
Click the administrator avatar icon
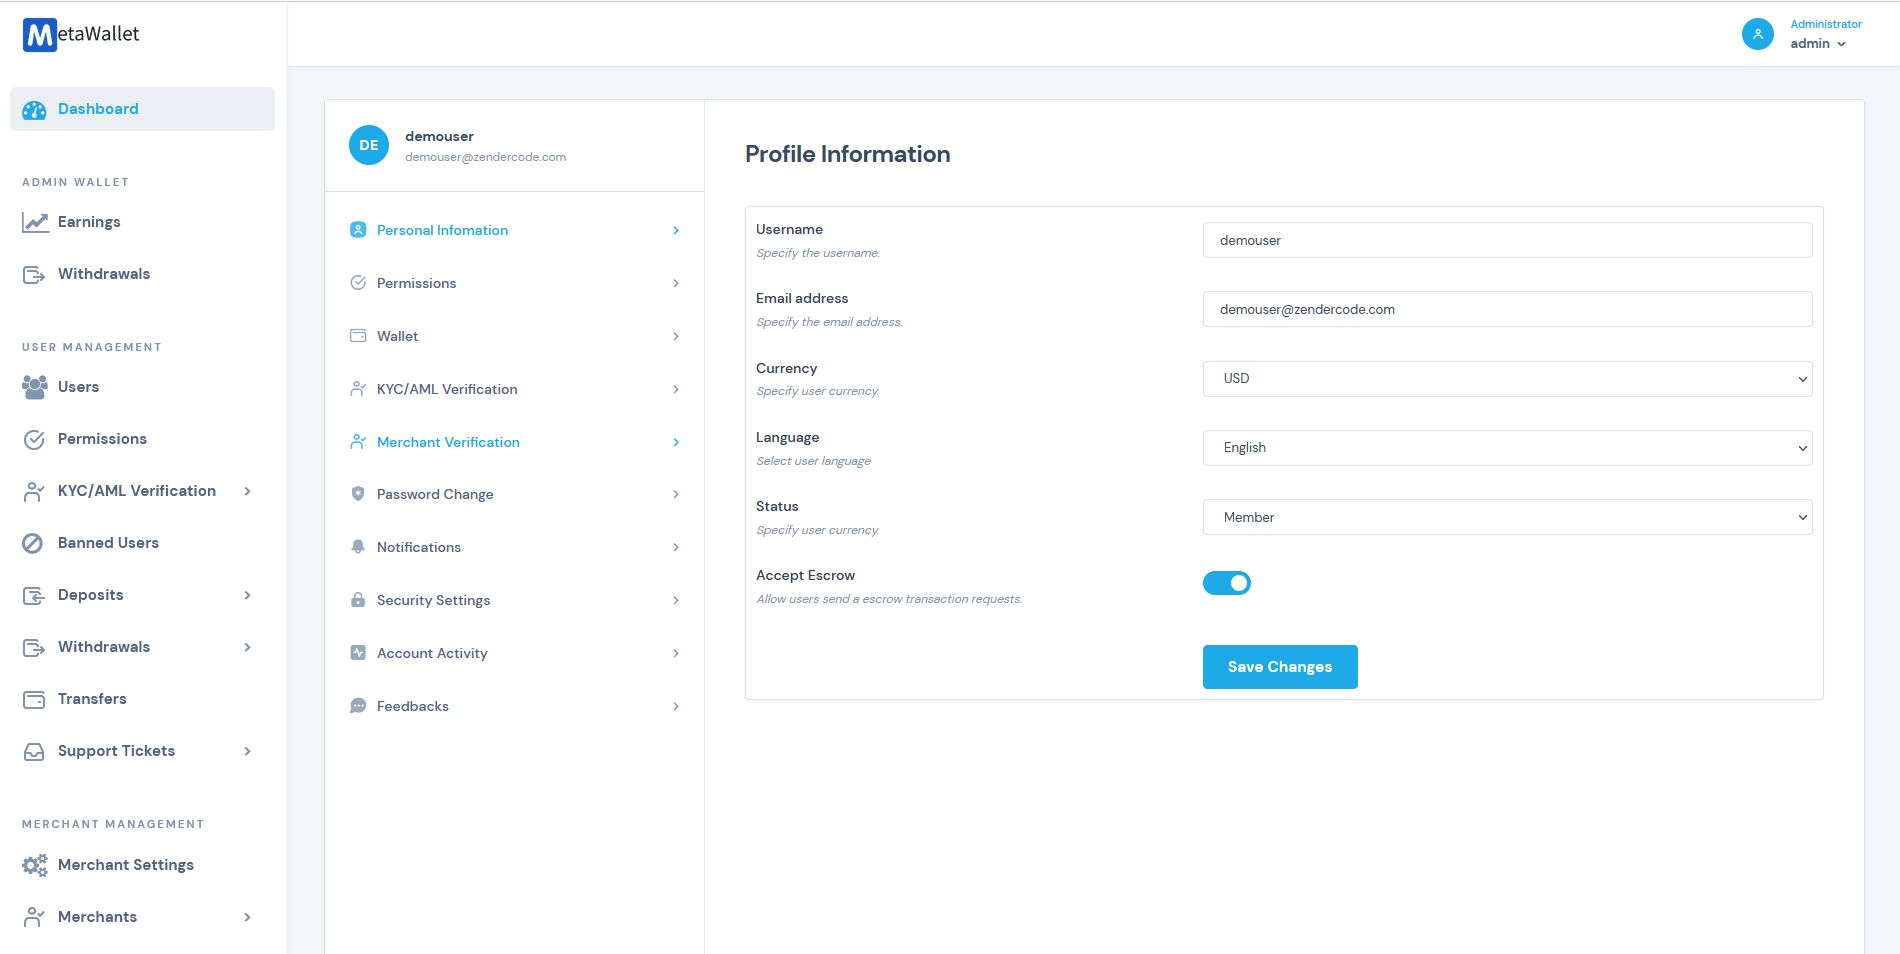click(x=1757, y=34)
